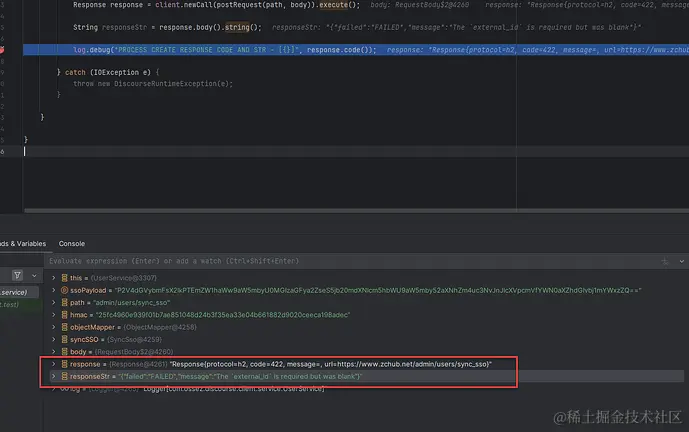The height and width of the screenshot is (432, 689).
Task: Click the frames filter funnel icon
Action: click(x=17, y=276)
